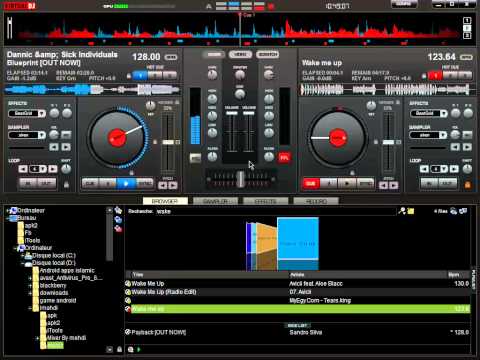Sync the right deck tempo
This screenshot has width=480, height=360.
(366, 184)
